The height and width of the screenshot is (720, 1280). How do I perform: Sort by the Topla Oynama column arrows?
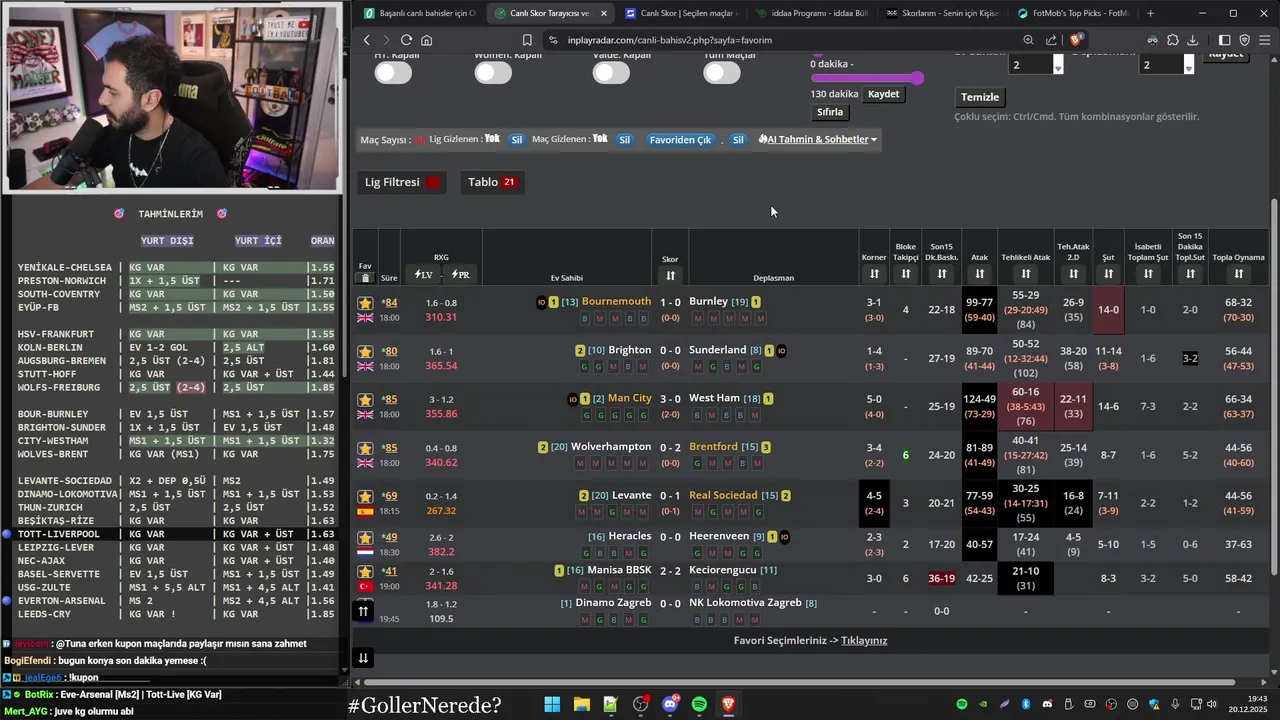pyautogui.click(x=1238, y=274)
